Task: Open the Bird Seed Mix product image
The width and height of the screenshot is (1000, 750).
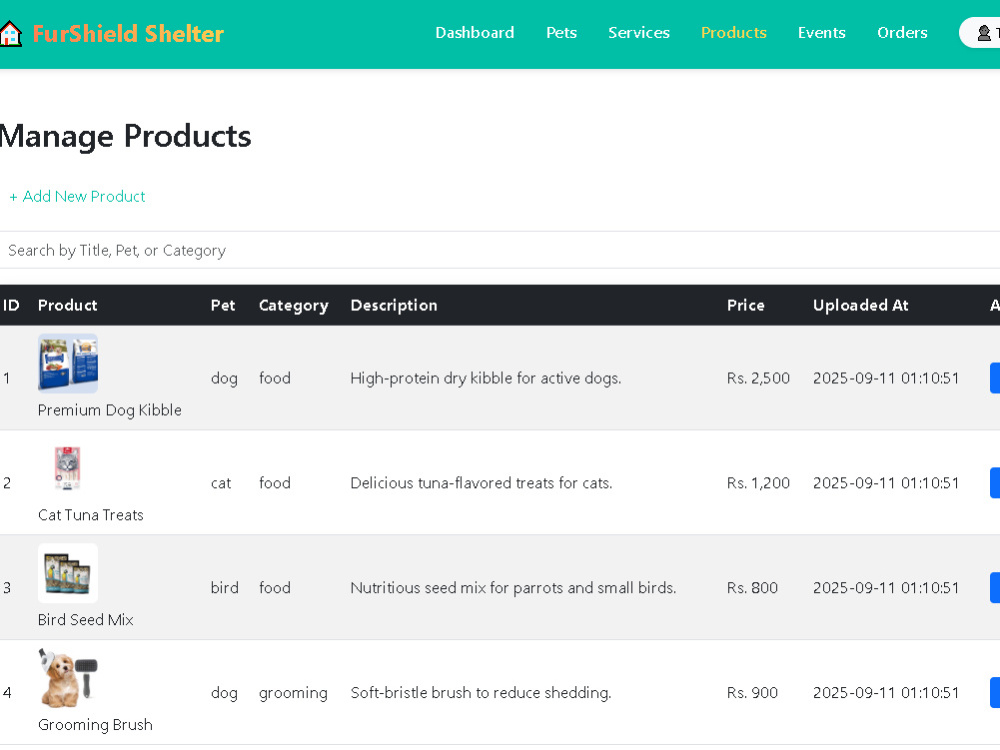Action: tap(68, 573)
